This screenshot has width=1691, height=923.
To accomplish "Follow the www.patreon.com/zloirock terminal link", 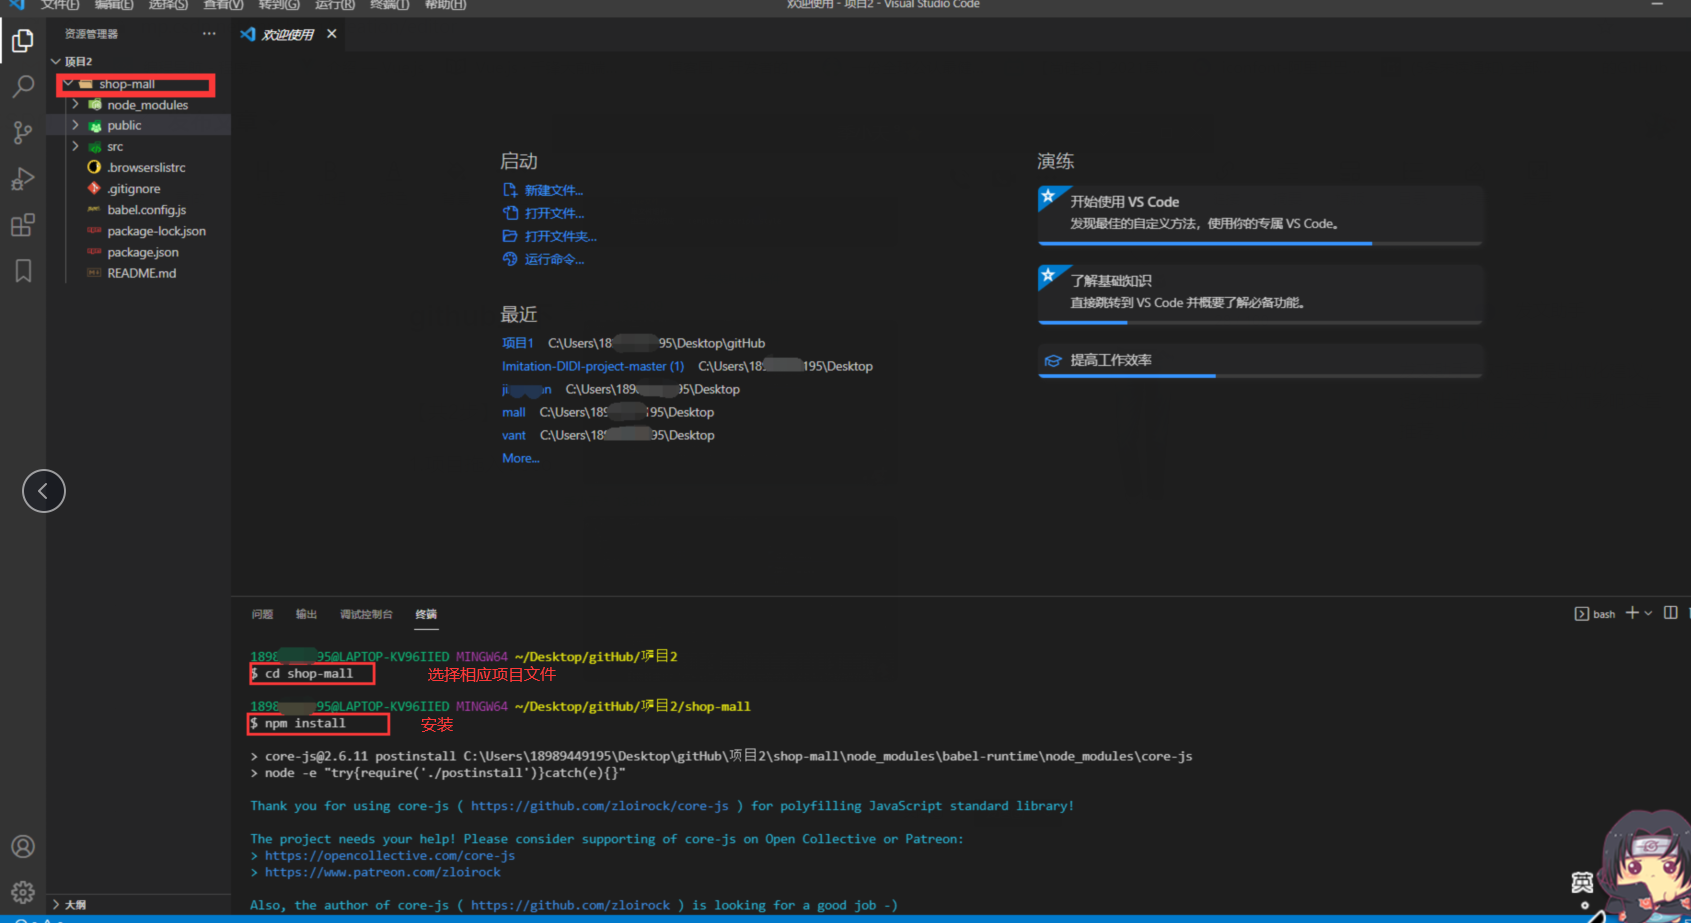I will pyautogui.click(x=383, y=872).
